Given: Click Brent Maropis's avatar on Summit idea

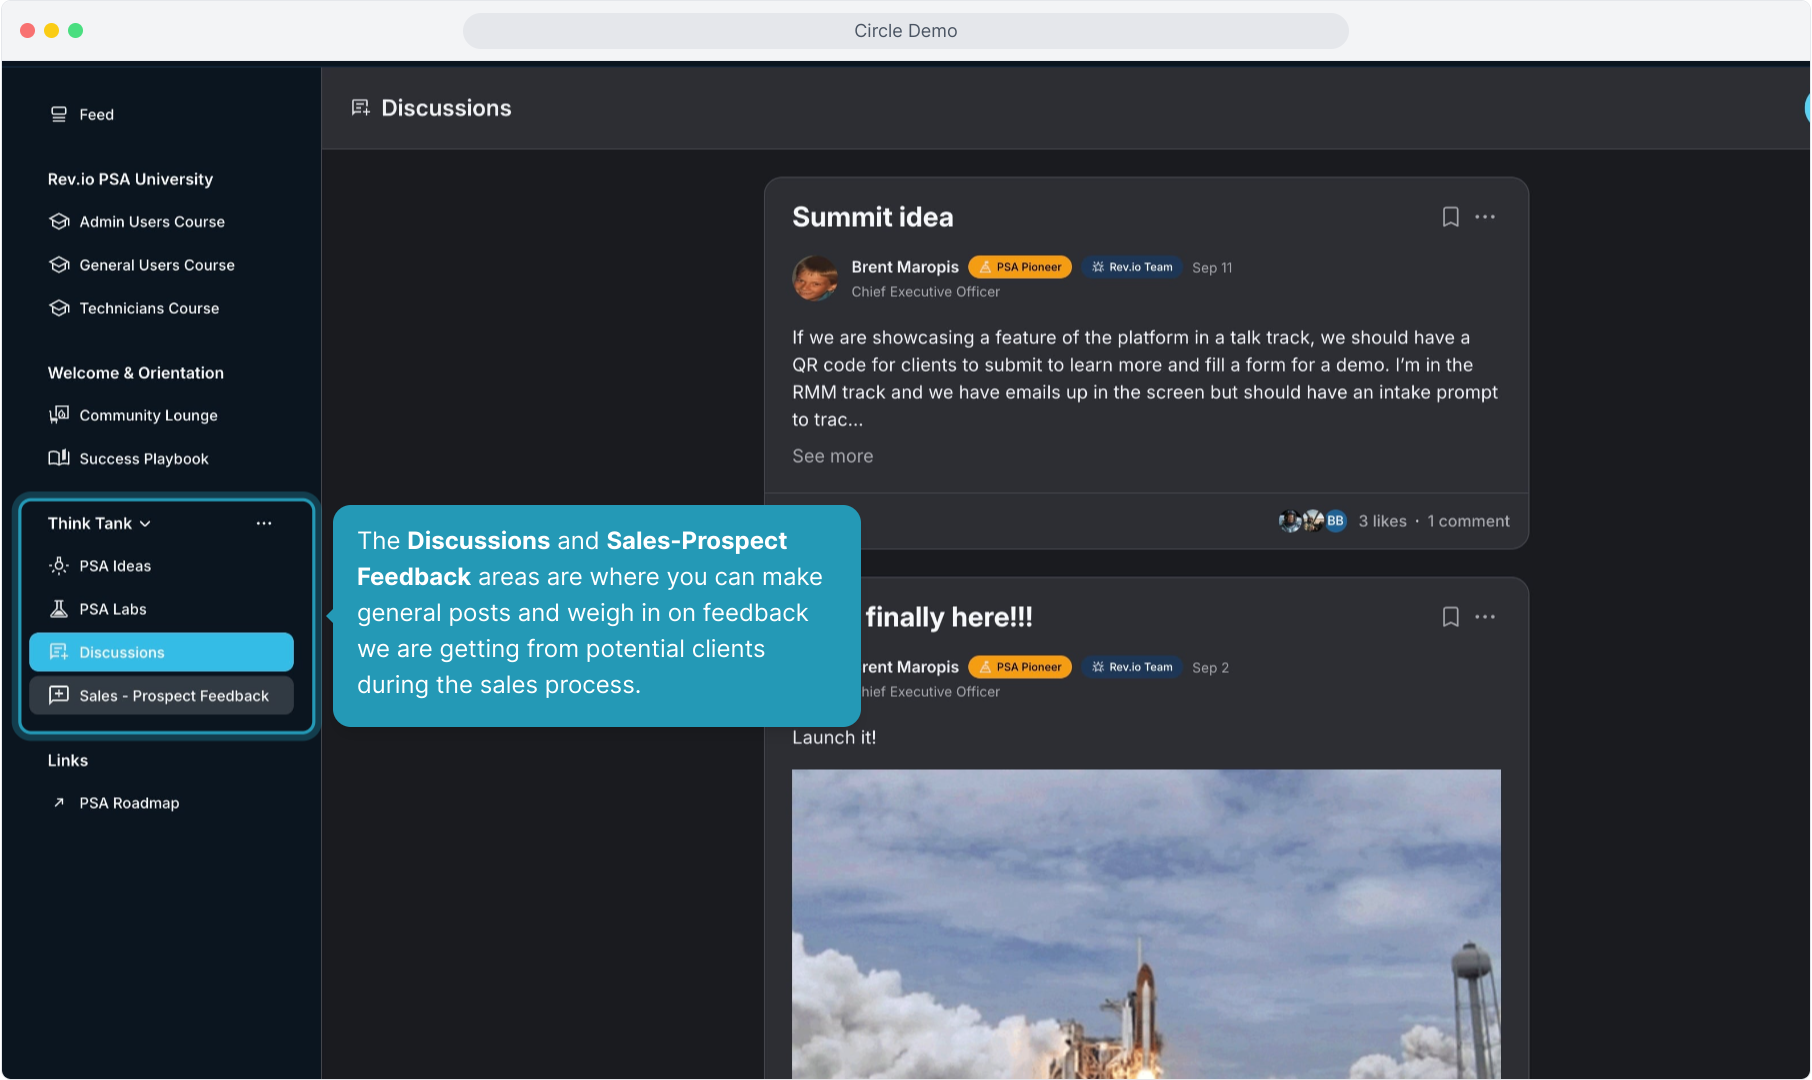Looking at the screenshot, I should click(815, 278).
